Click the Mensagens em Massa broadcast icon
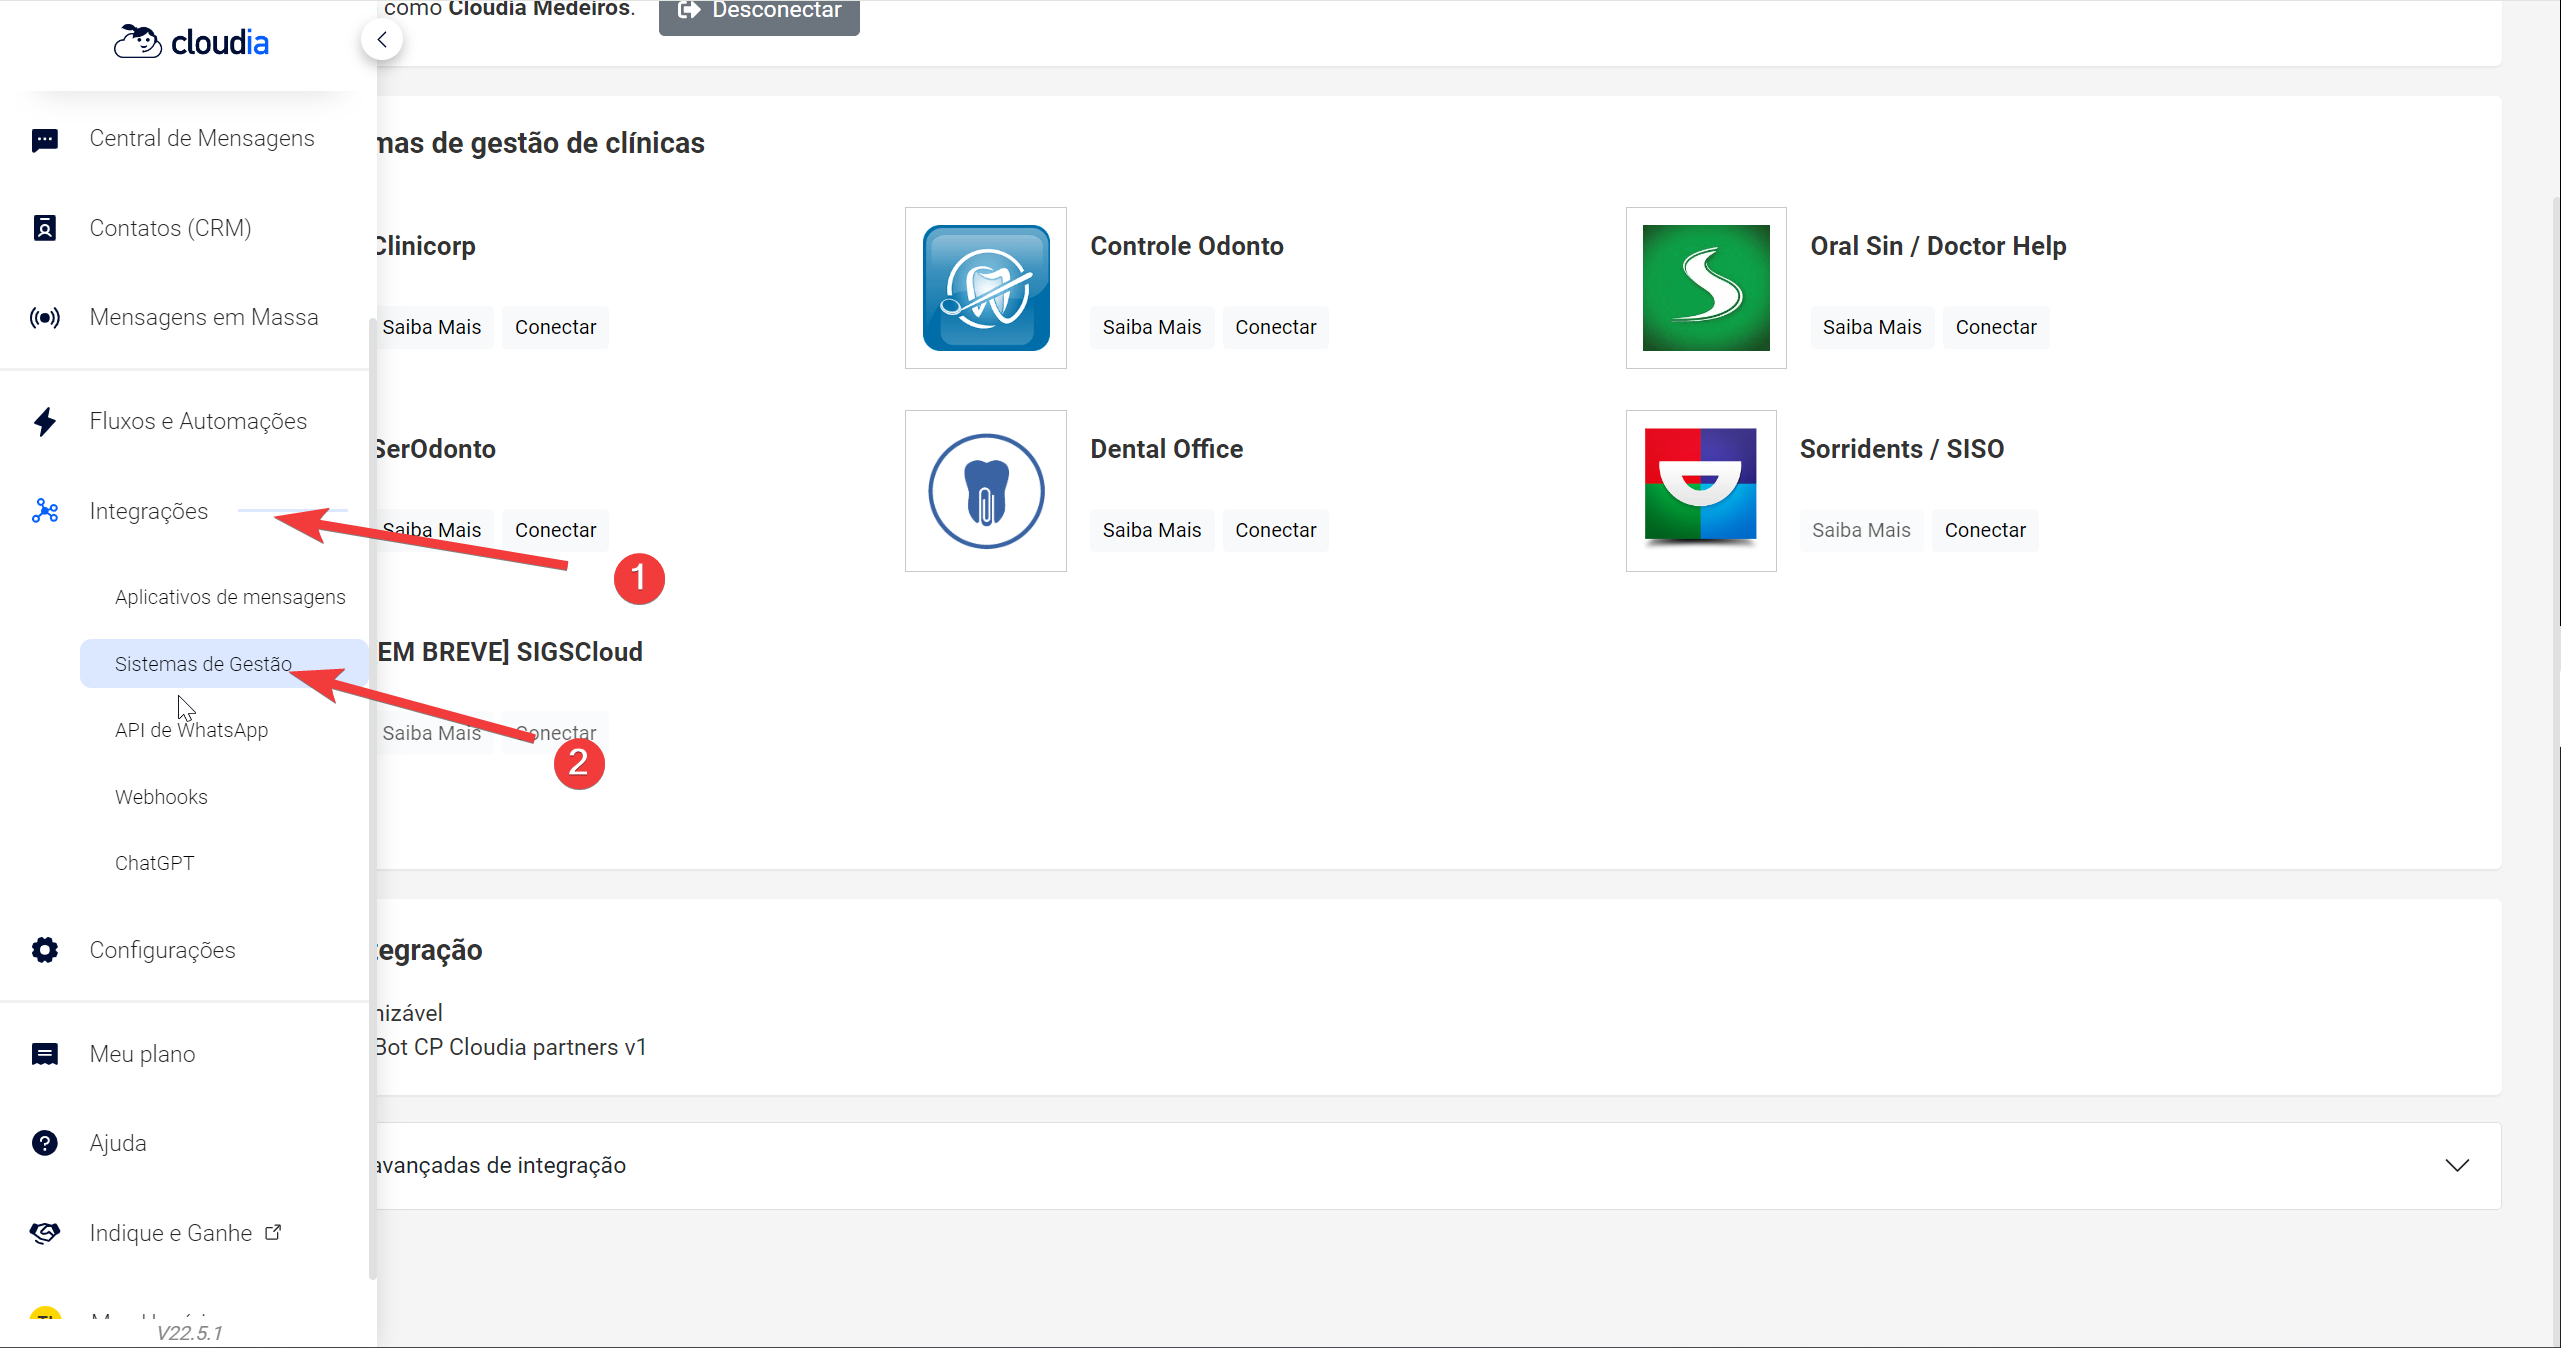The height and width of the screenshot is (1348, 2561). 45,318
